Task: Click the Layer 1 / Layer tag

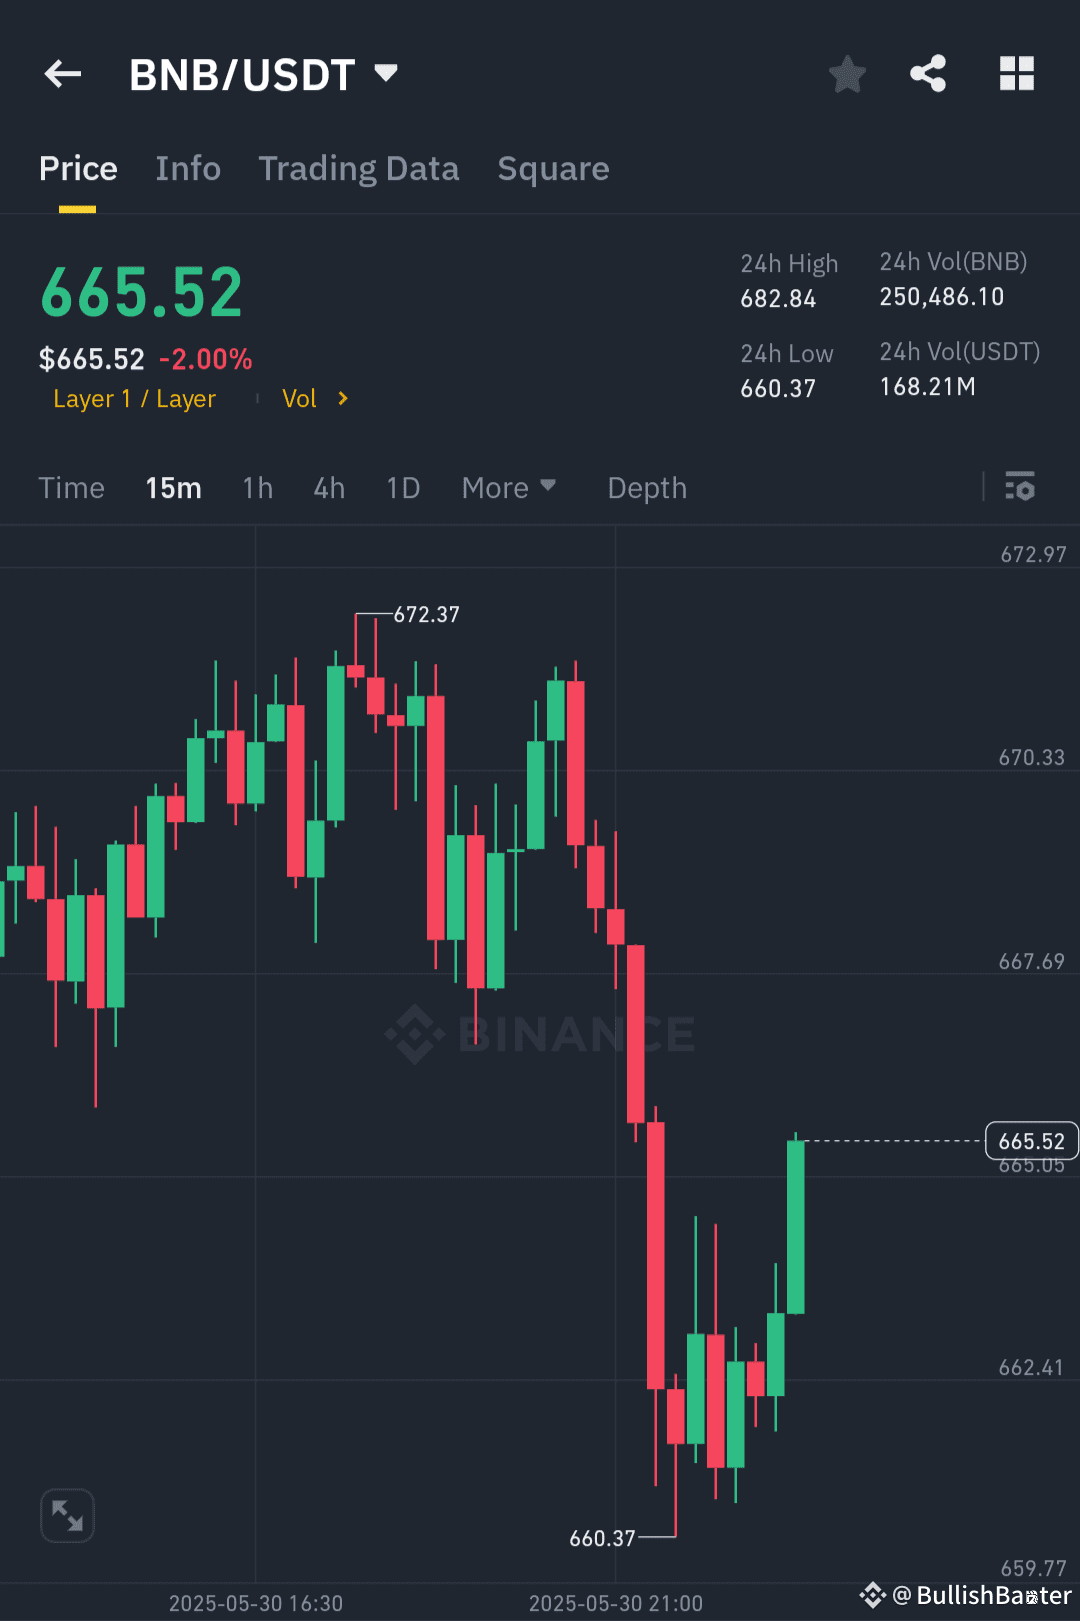Action: click(x=134, y=398)
